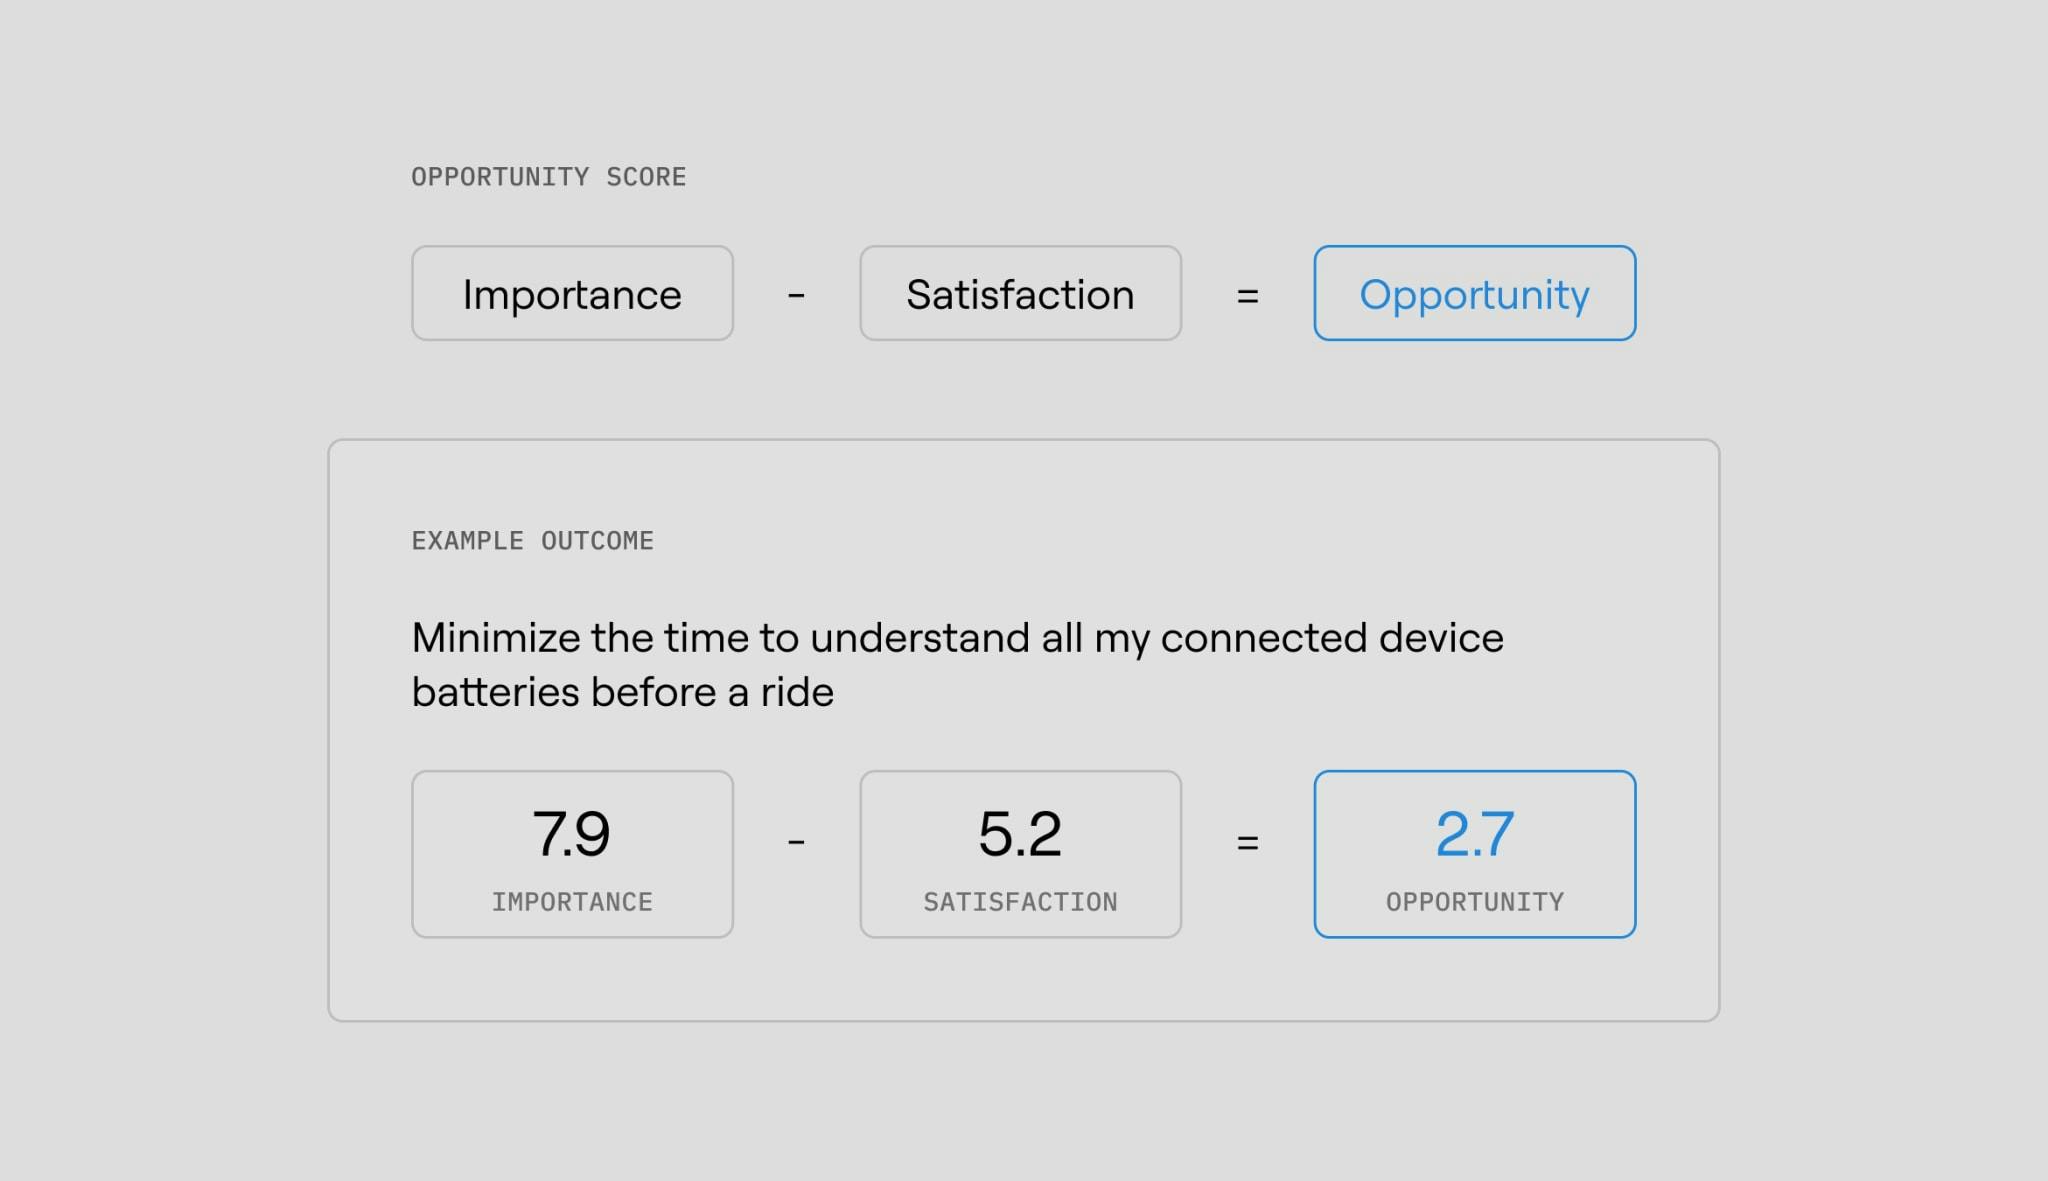Select the 5.2 satisfaction value box
Screen dimensions: 2048x1181
(1020, 854)
